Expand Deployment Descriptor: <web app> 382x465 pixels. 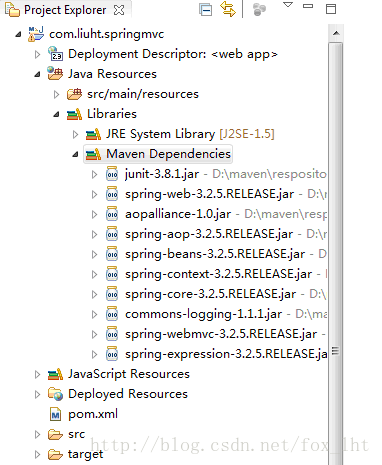click(37, 54)
